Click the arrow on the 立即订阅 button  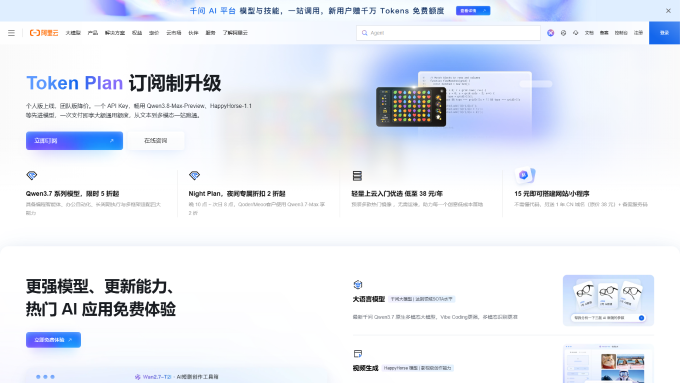tap(111, 141)
